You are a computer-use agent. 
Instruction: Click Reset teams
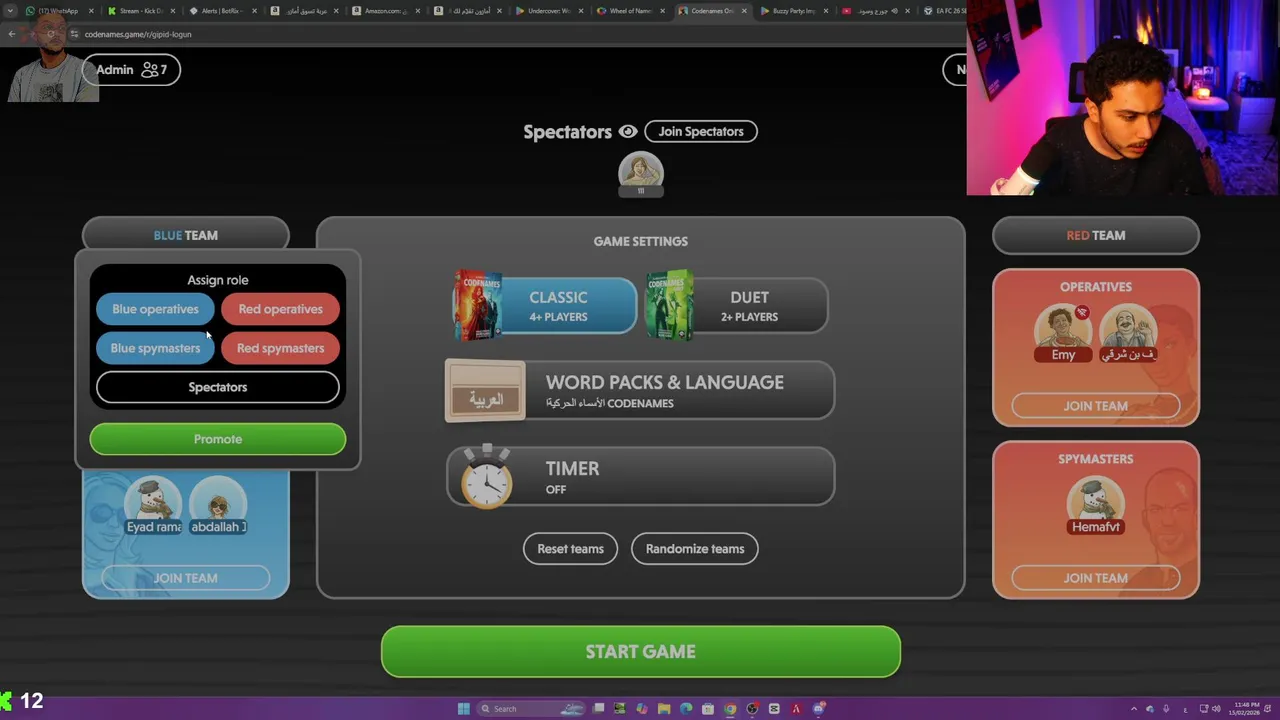pos(570,548)
